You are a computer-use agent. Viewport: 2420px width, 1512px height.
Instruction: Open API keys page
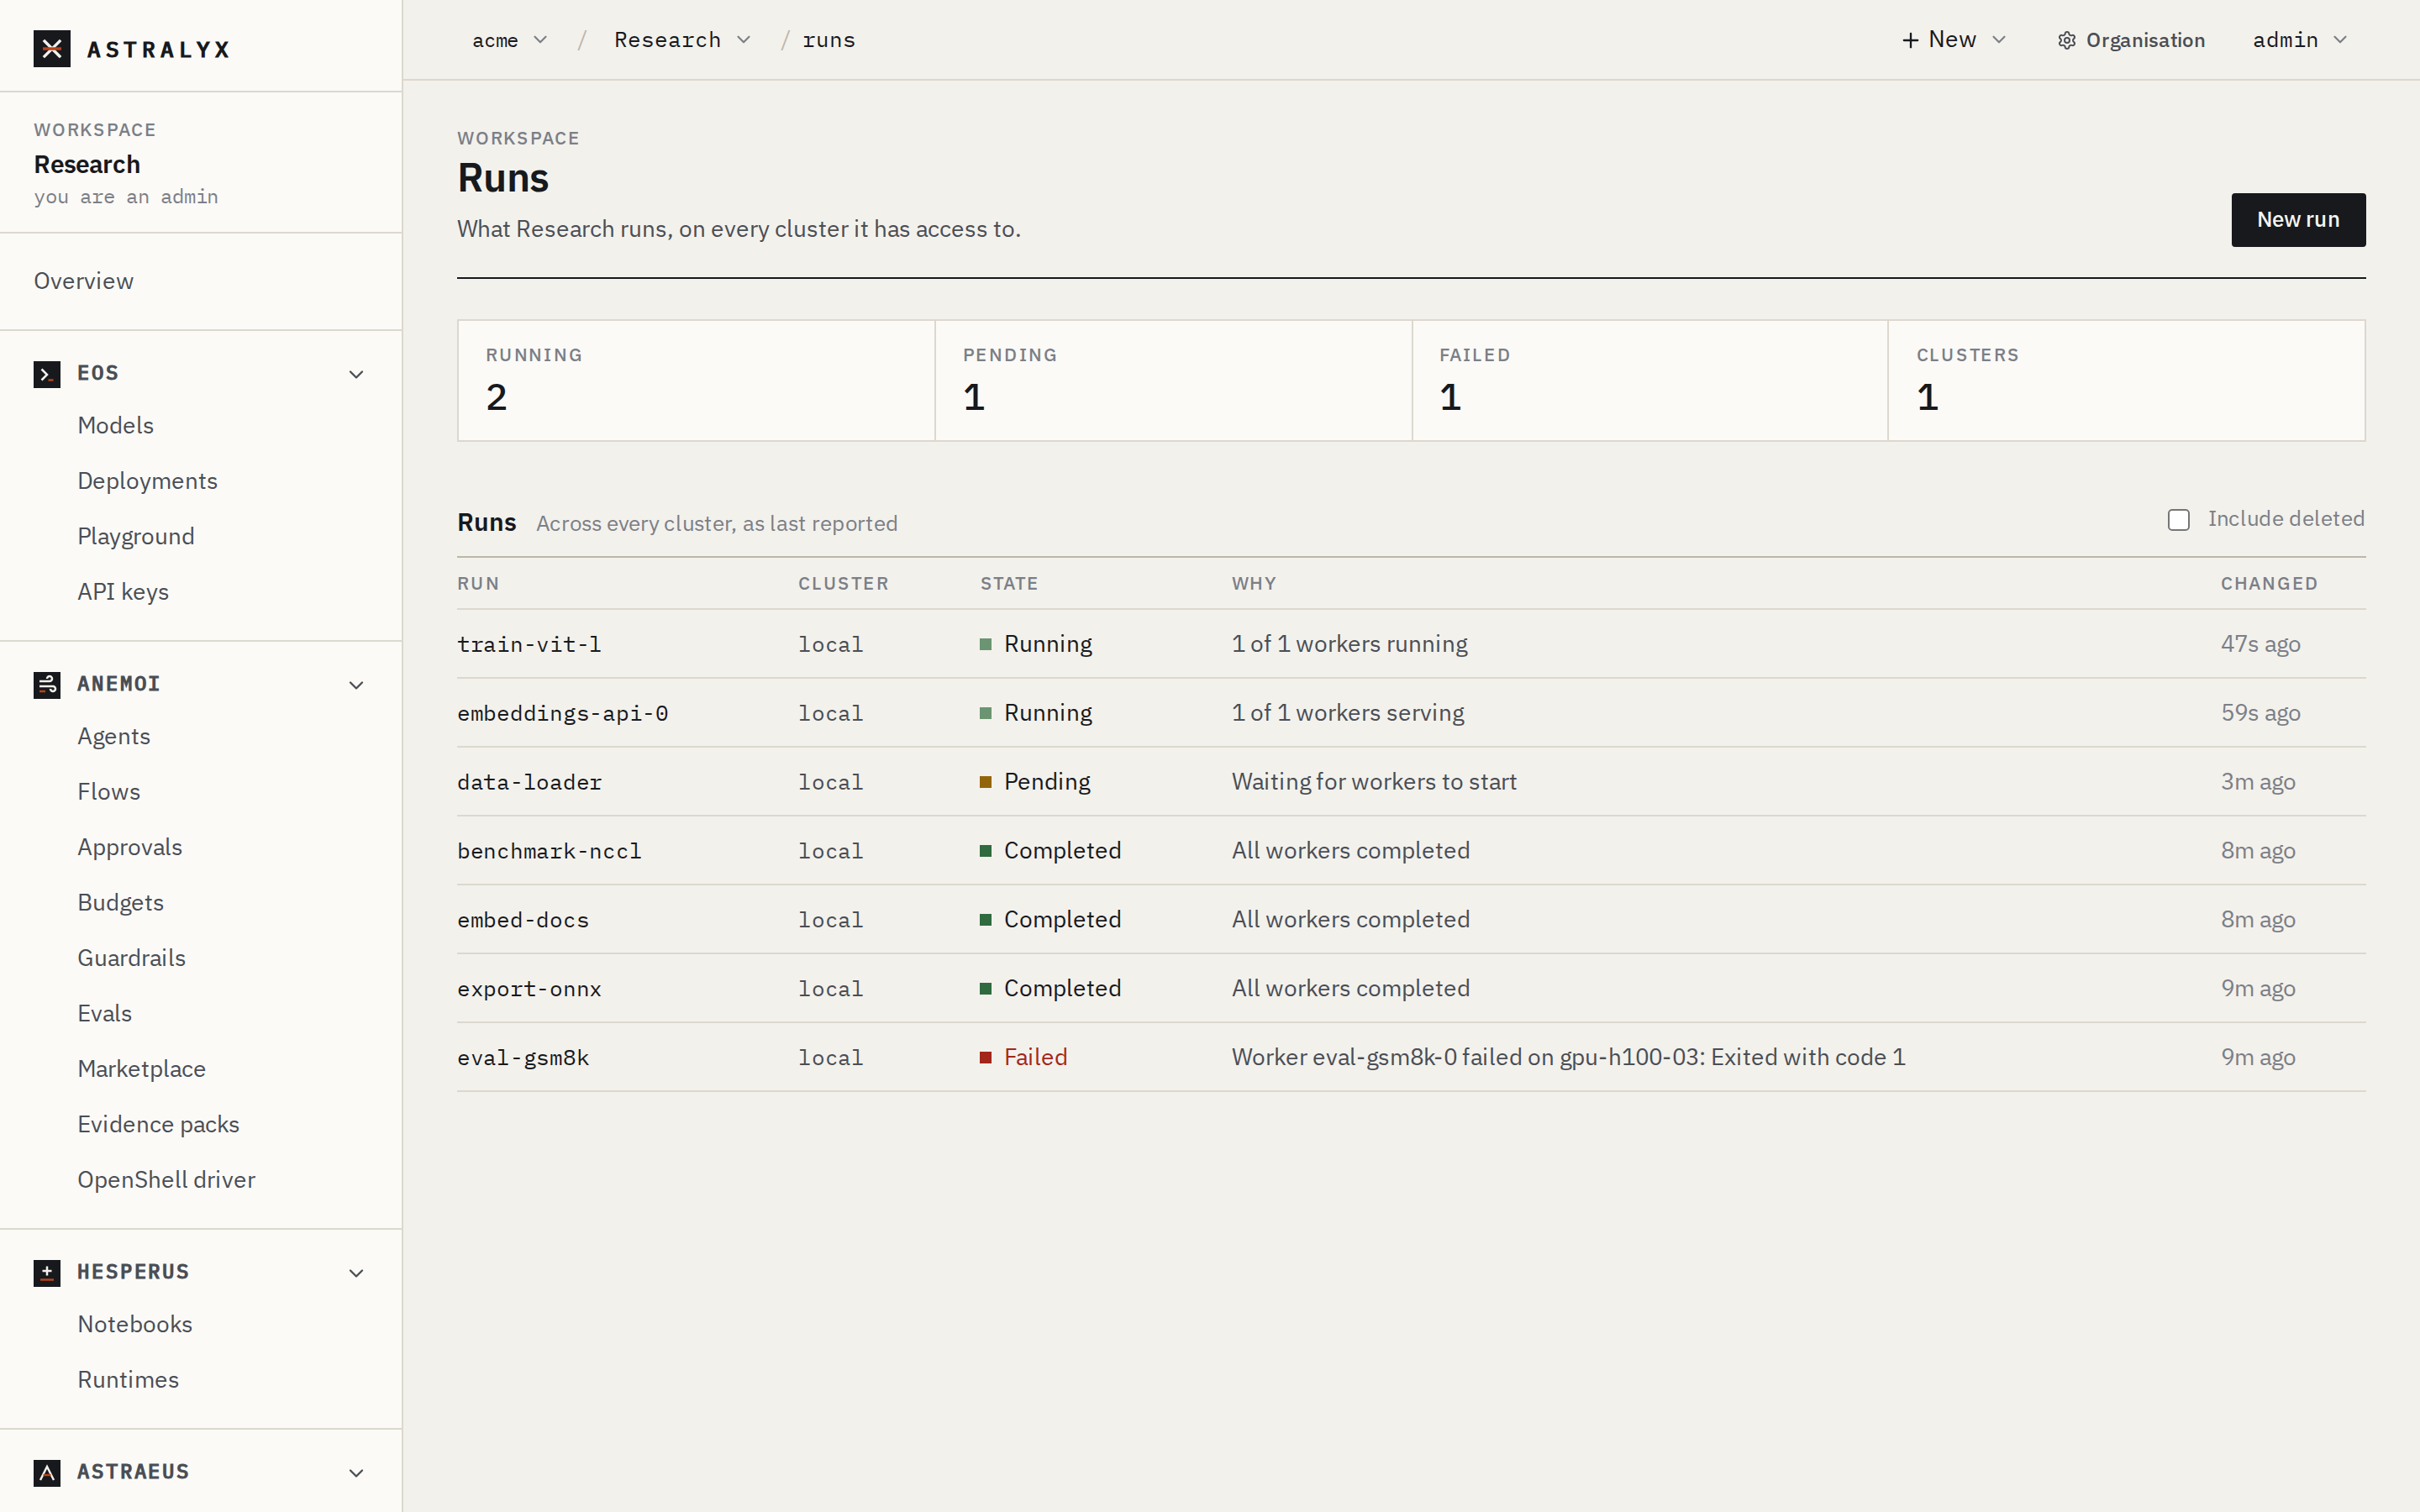[123, 592]
